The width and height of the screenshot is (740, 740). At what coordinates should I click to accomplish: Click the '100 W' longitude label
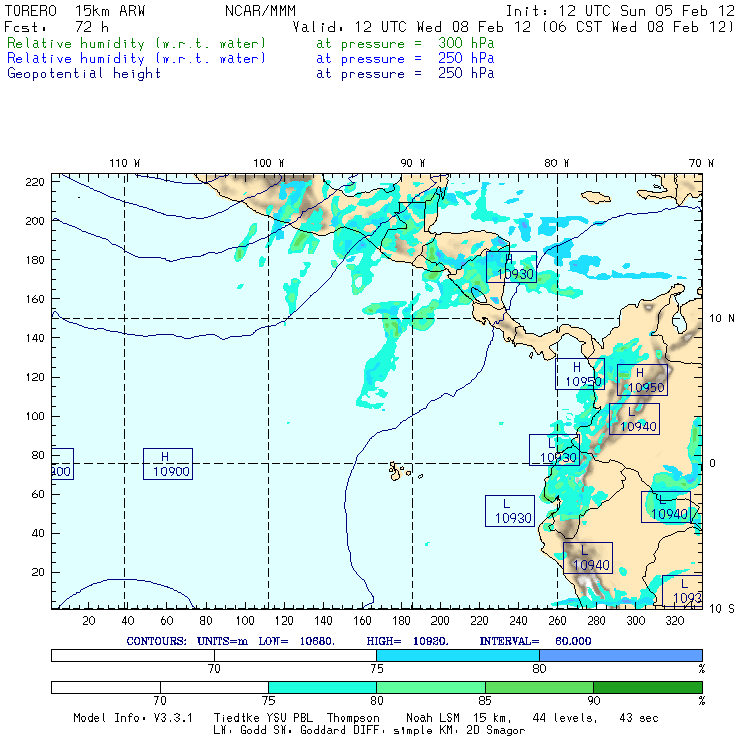coord(269,163)
